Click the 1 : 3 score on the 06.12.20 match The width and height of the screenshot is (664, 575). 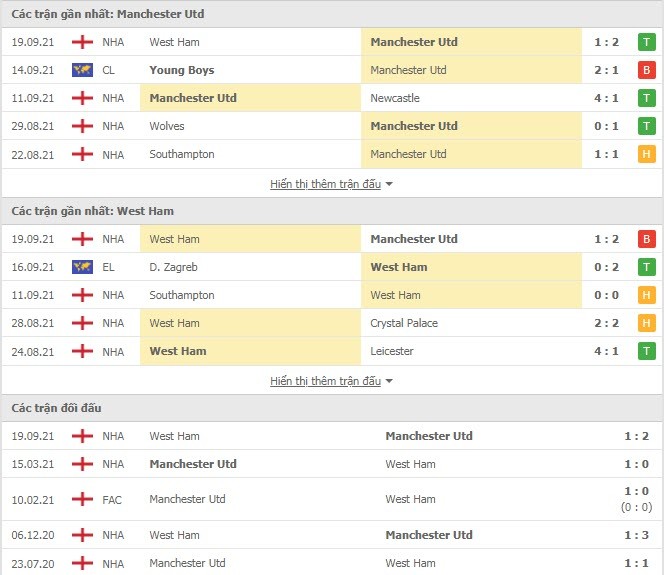pyautogui.click(x=636, y=535)
